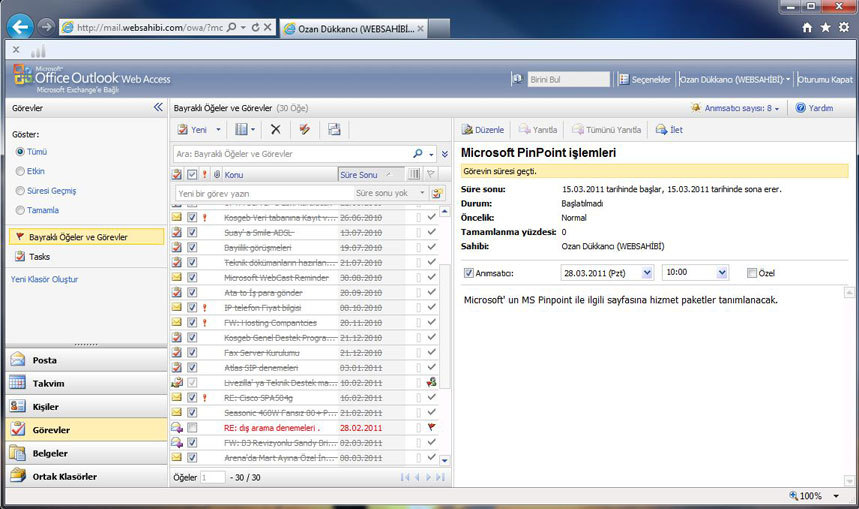Viewport: 859px width, 509px height.
Task: Uncheck completed box for Bayilik görüşmeleri
Action: 192,247
